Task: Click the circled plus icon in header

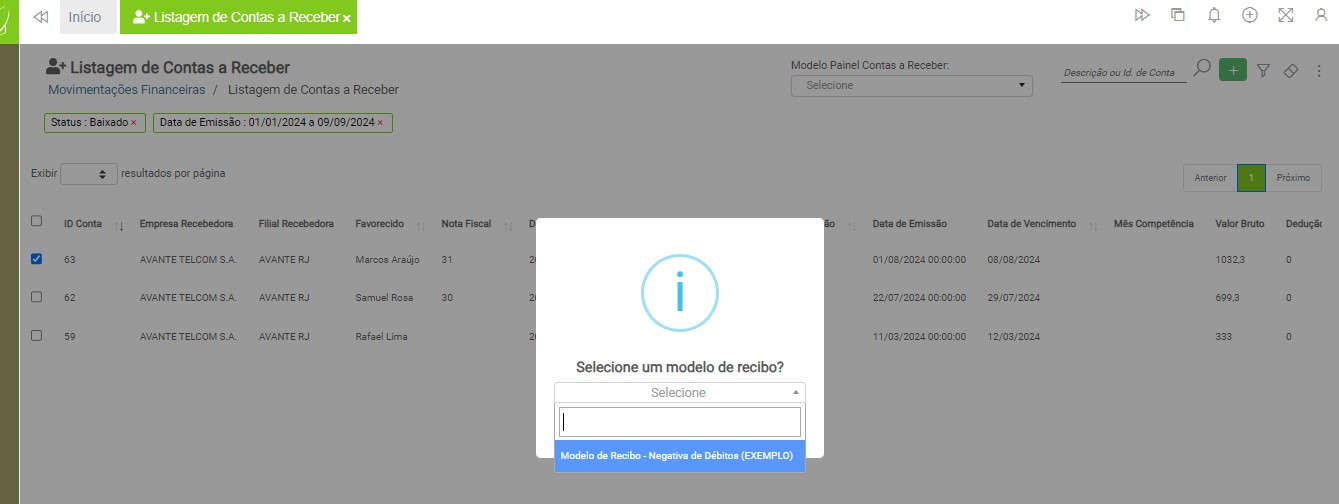Action: (1250, 15)
